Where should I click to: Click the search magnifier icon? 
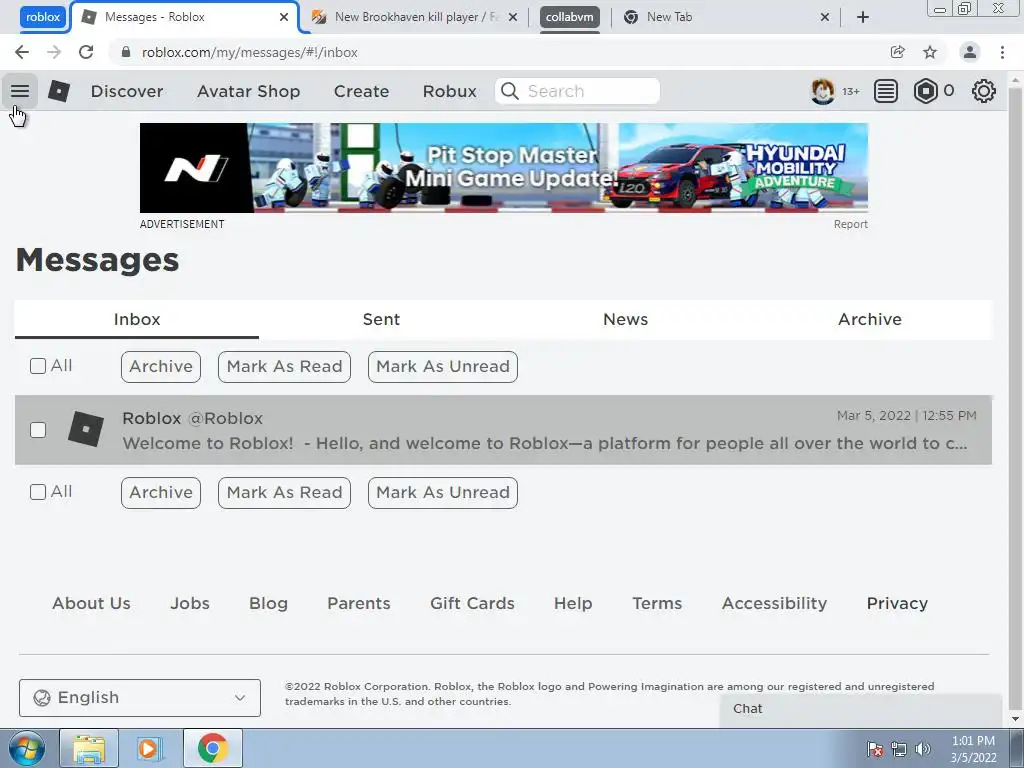coord(510,91)
